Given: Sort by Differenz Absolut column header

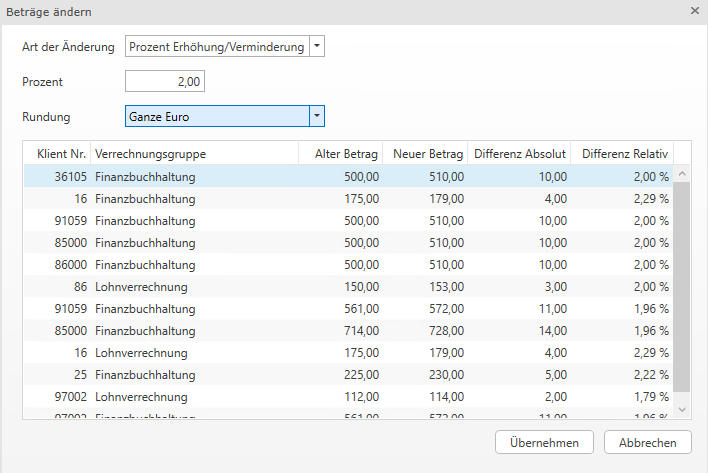Looking at the screenshot, I should pyautogui.click(x=520, y=153).
